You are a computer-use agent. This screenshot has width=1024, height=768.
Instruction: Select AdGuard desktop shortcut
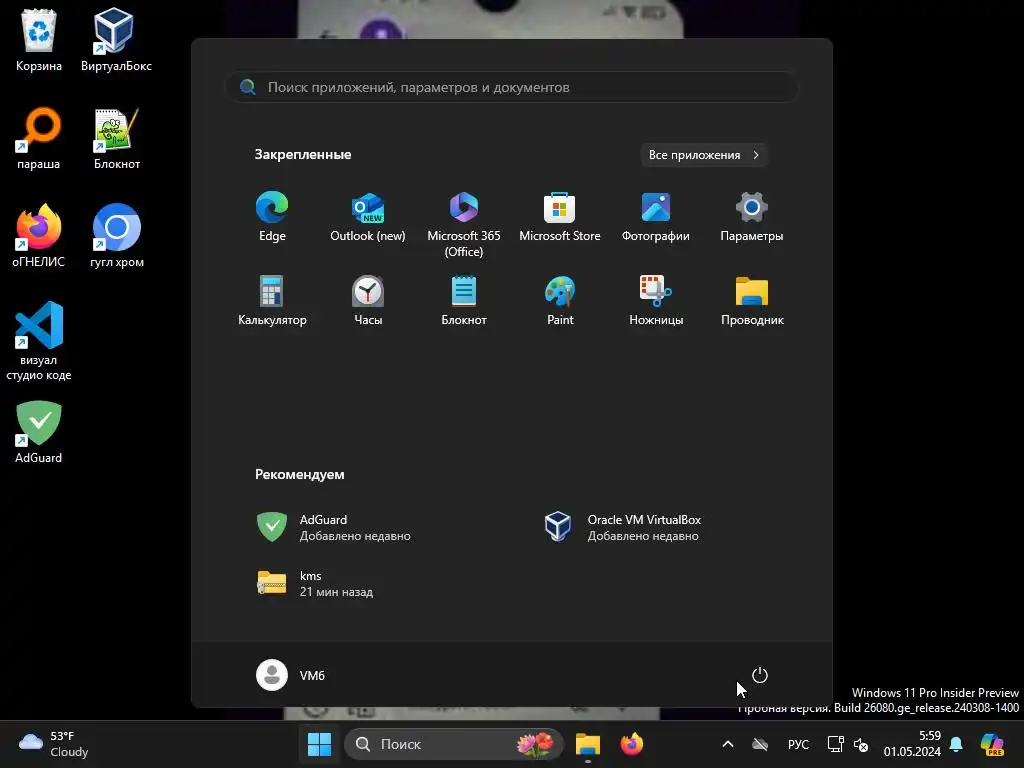39,432
